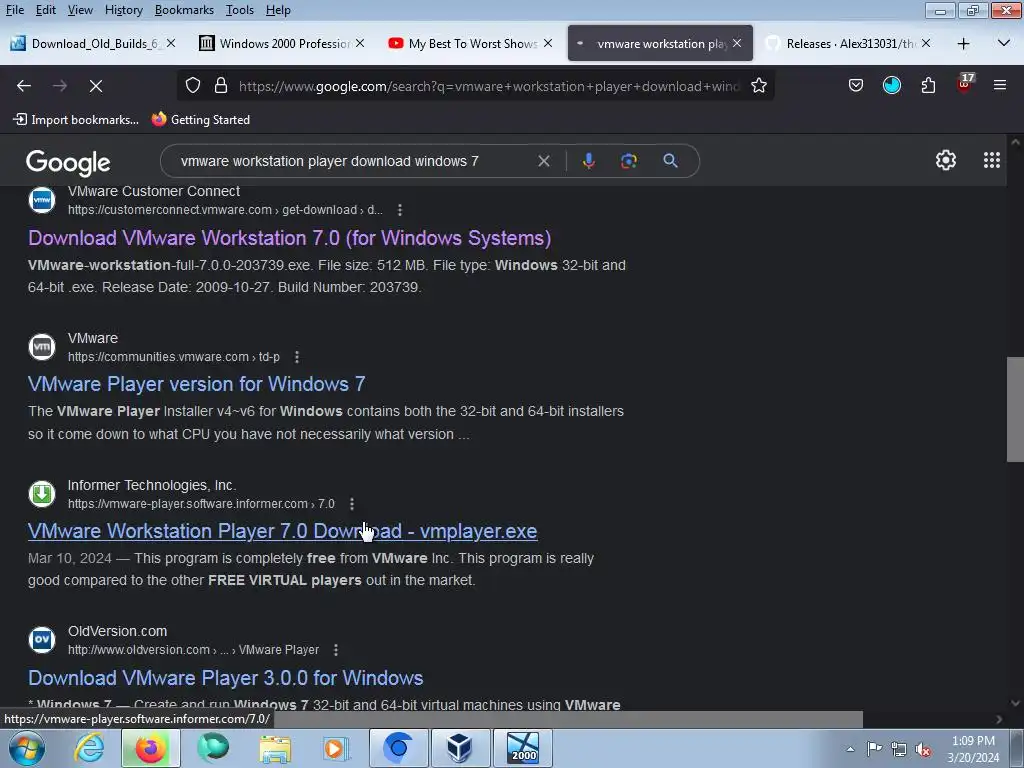The image size is (1024, 768).
Task: Switch to Releases Alex313031 GitHub tab
Action: [x=849, y=43]
